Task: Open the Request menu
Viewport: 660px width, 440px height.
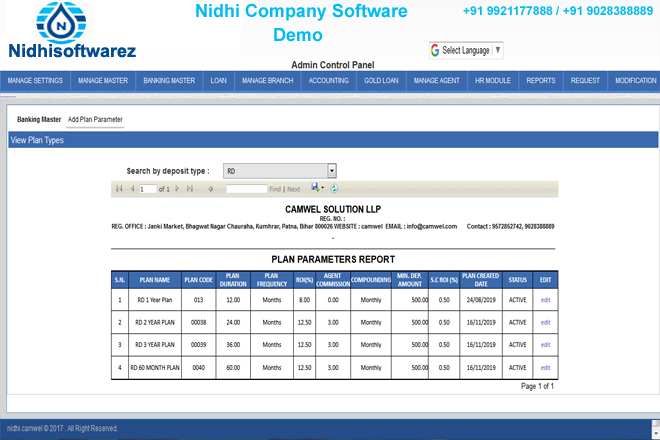Action: 585,80
